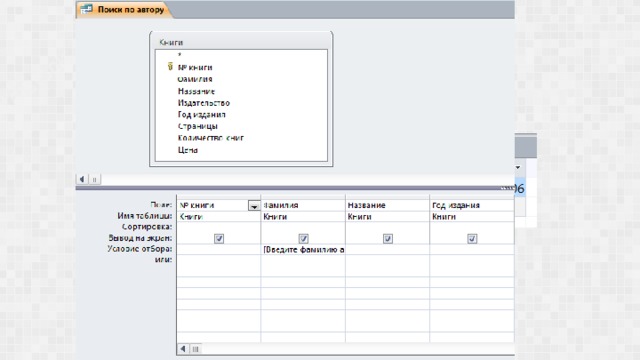This screenshot has height=360, width=640.
Task: Click table name cell under Фамилия
Action: (303, 217)
